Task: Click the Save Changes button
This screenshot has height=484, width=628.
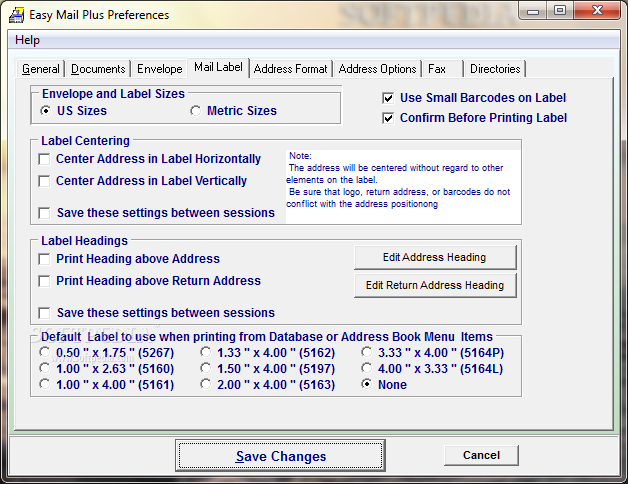Action: click(280, 456)
